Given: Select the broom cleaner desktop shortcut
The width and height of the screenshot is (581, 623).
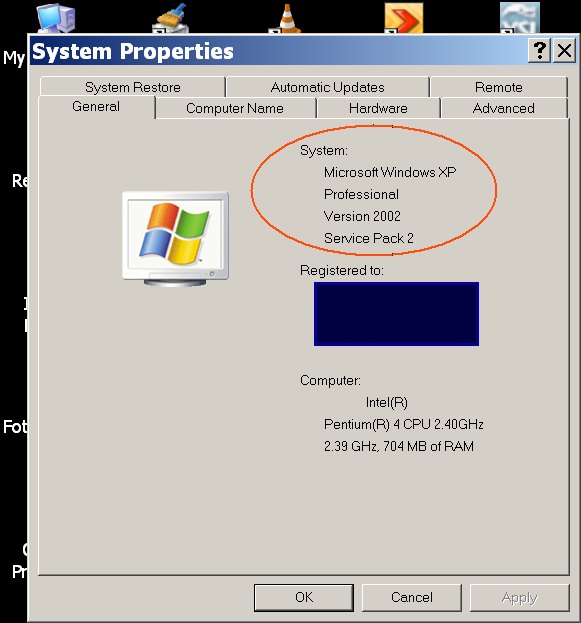Looking at the screenshot, I should 170,18.
